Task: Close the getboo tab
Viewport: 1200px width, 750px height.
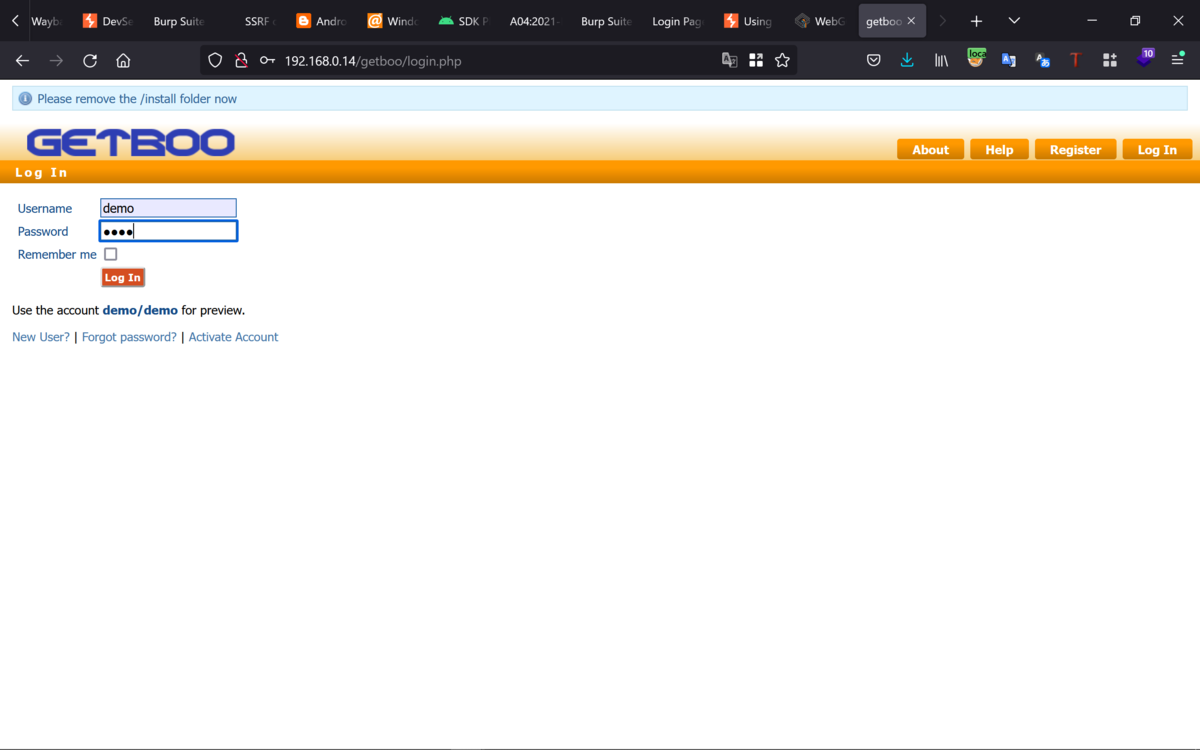Action: (911, 21)
